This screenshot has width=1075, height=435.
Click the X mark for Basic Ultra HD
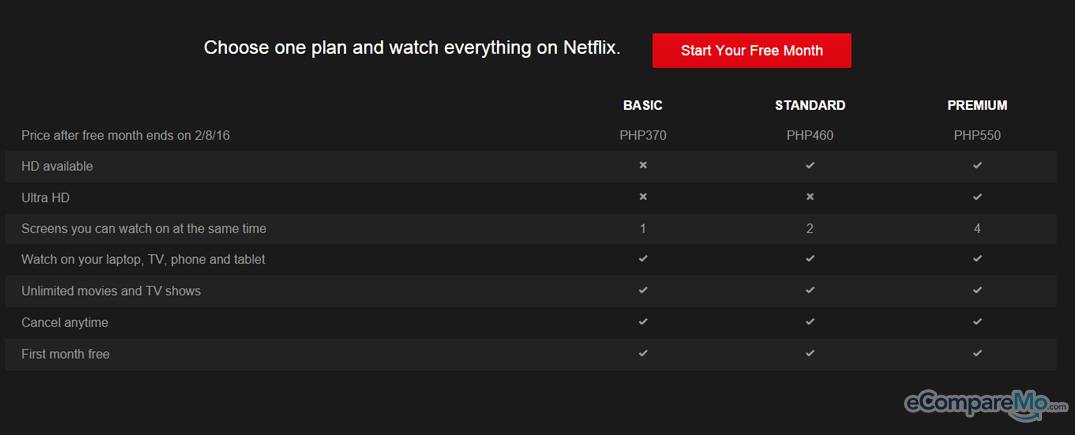[x=642, y=197]
